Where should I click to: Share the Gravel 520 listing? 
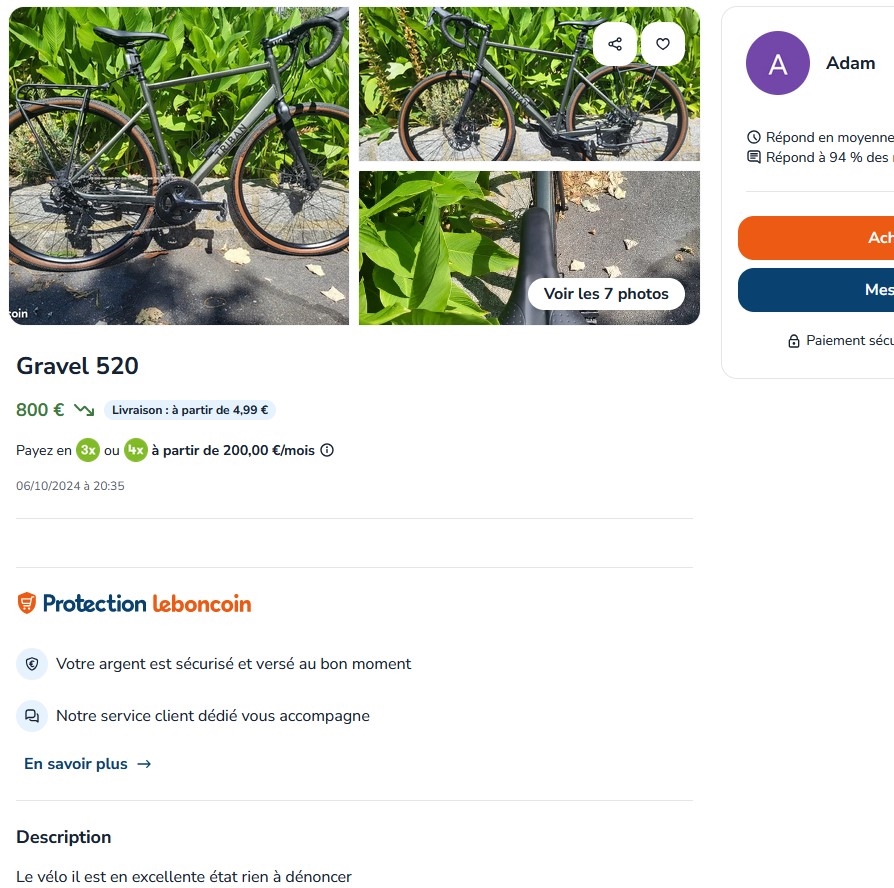(614, 43)
